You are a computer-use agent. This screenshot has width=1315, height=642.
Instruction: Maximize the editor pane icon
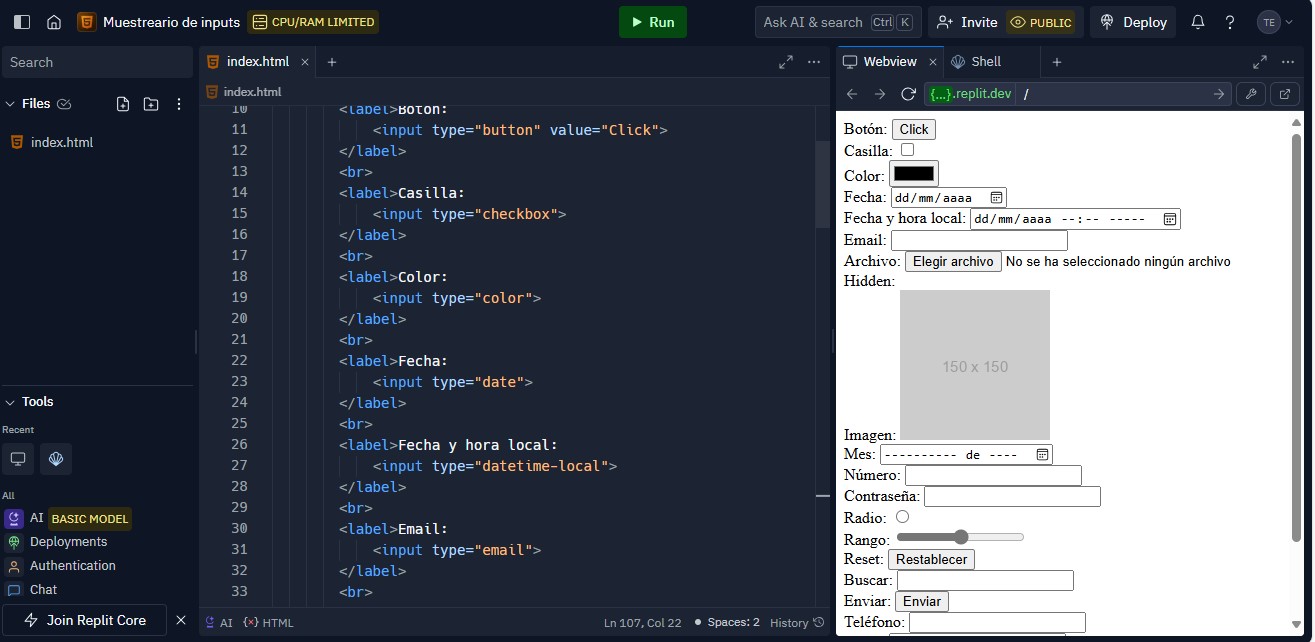pyautogui.click(x=786, y=62)
